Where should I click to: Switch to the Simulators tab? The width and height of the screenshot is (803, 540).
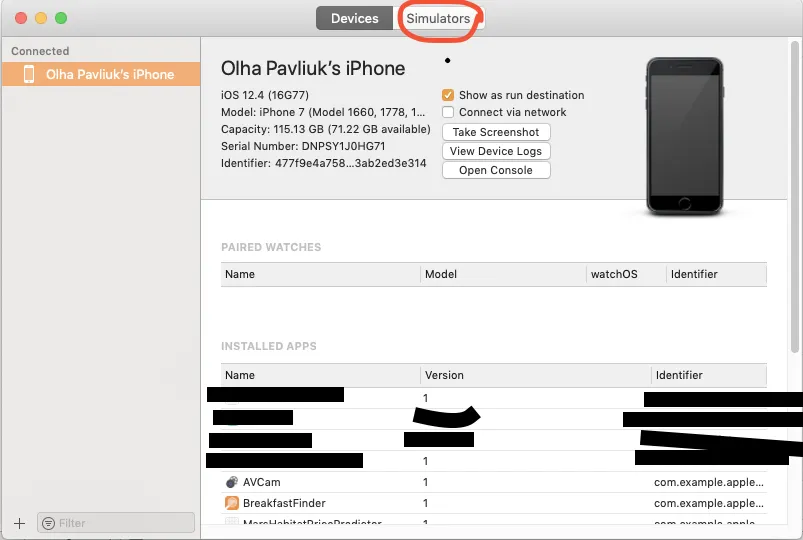(438, 18)
